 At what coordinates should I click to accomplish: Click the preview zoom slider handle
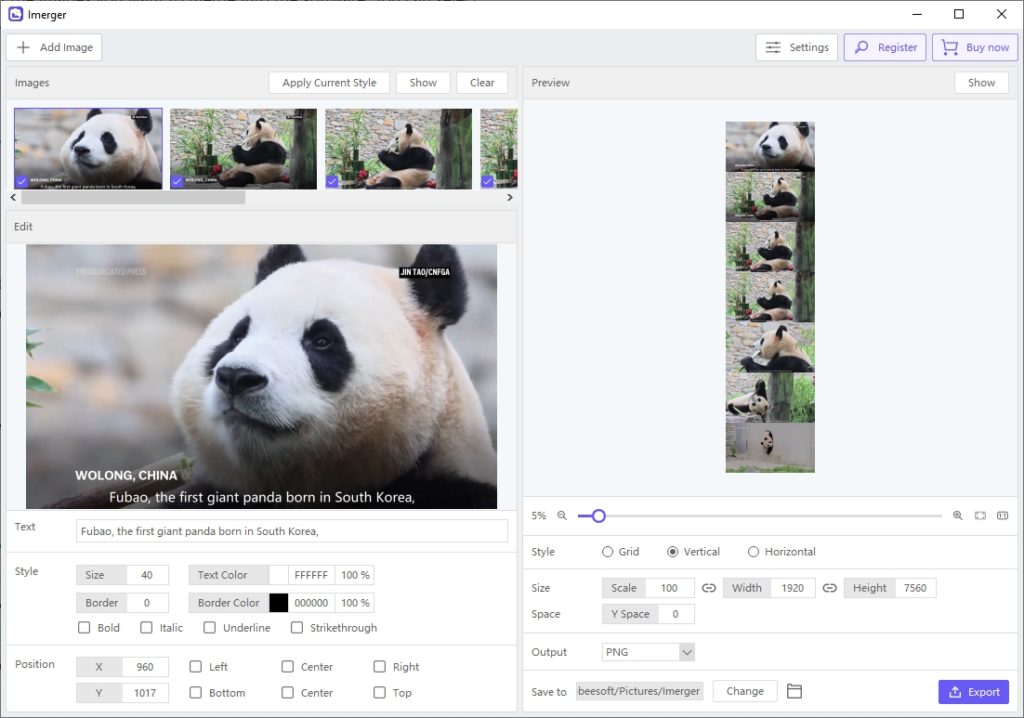point(597,516)
